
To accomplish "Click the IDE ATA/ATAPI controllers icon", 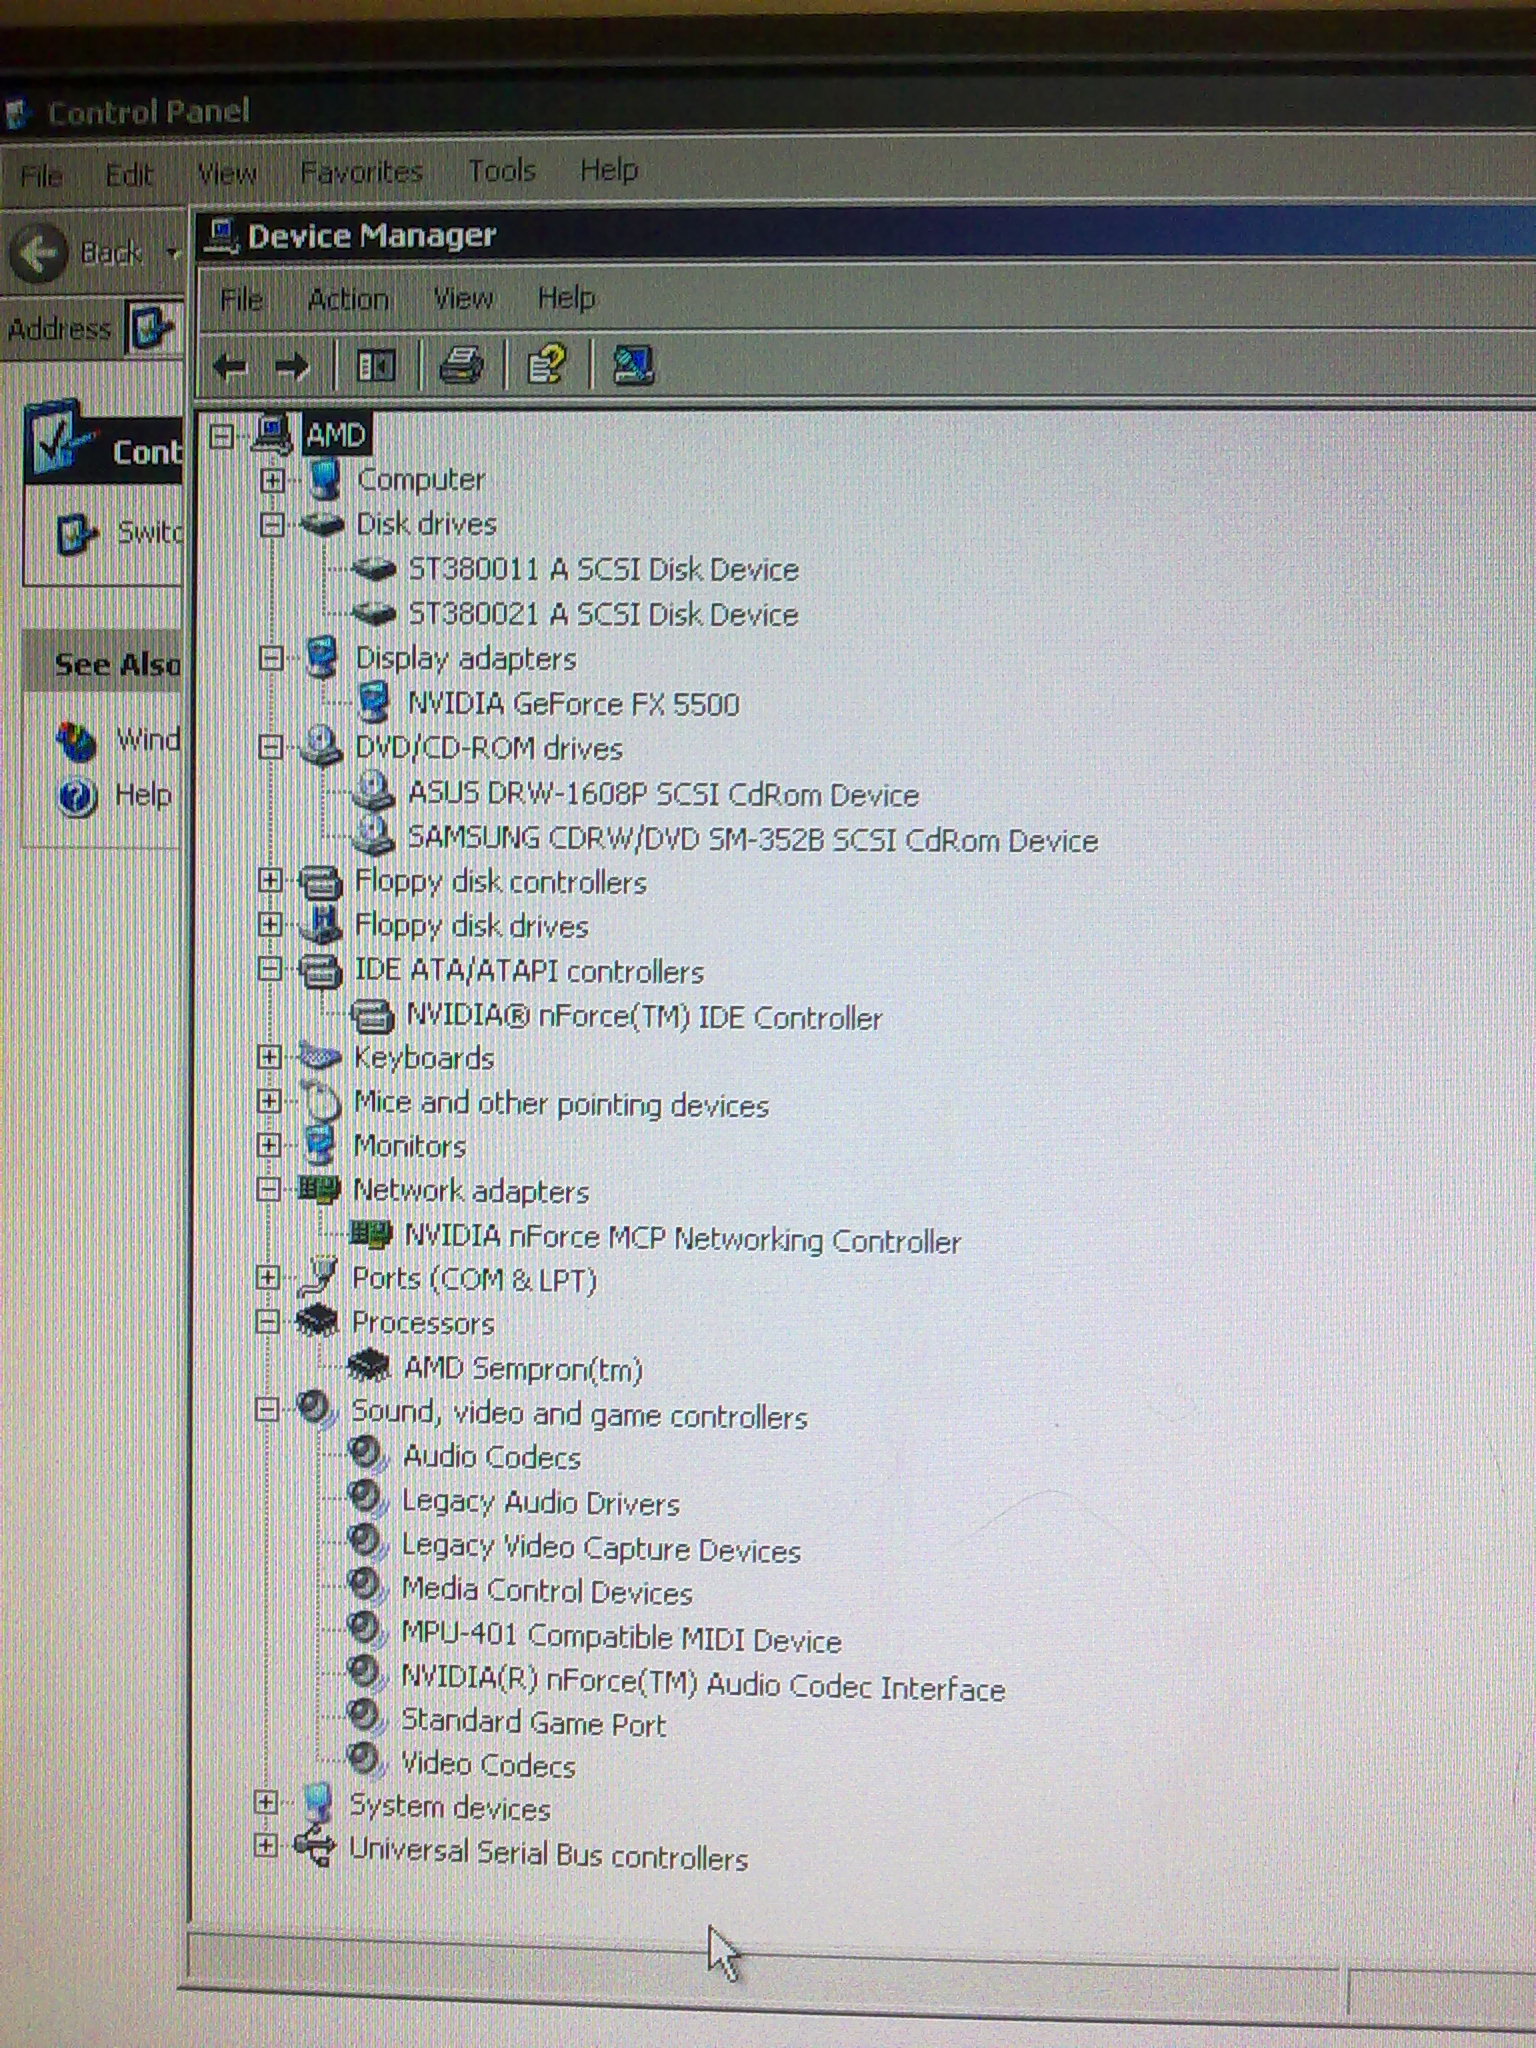I will click(321, 970).
